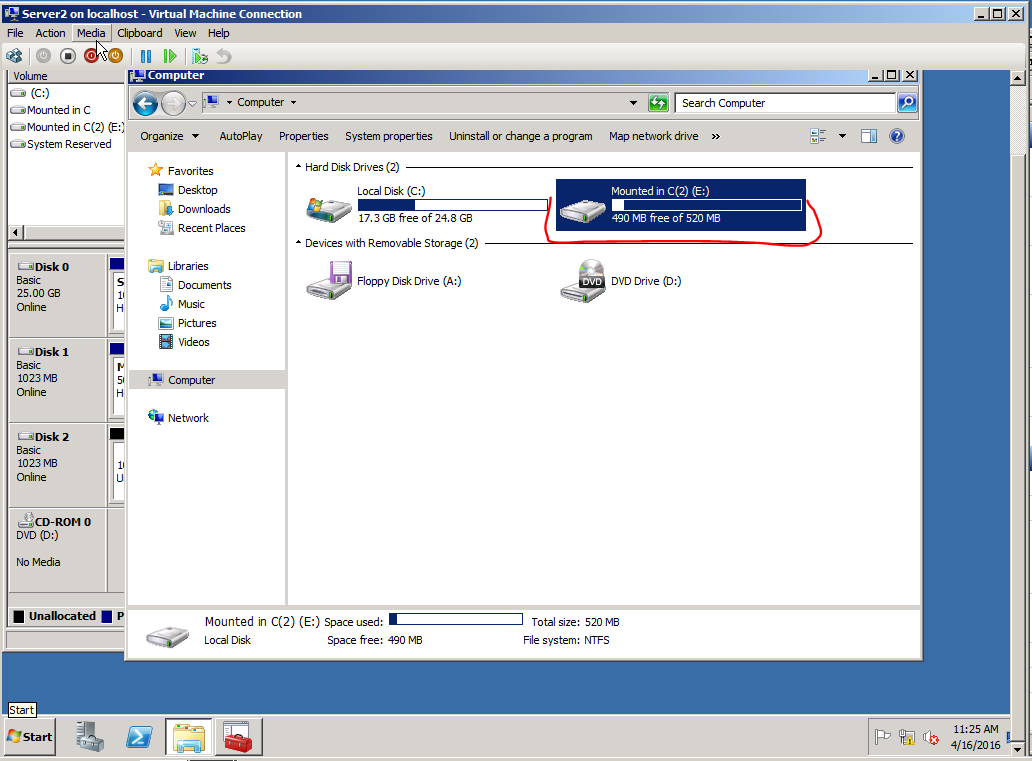
Task: Refresh the Computer address bar
Action: [658, 103]
